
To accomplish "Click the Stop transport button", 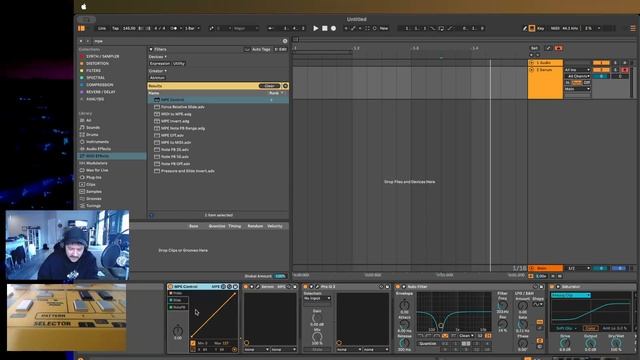I will point(325,28).
